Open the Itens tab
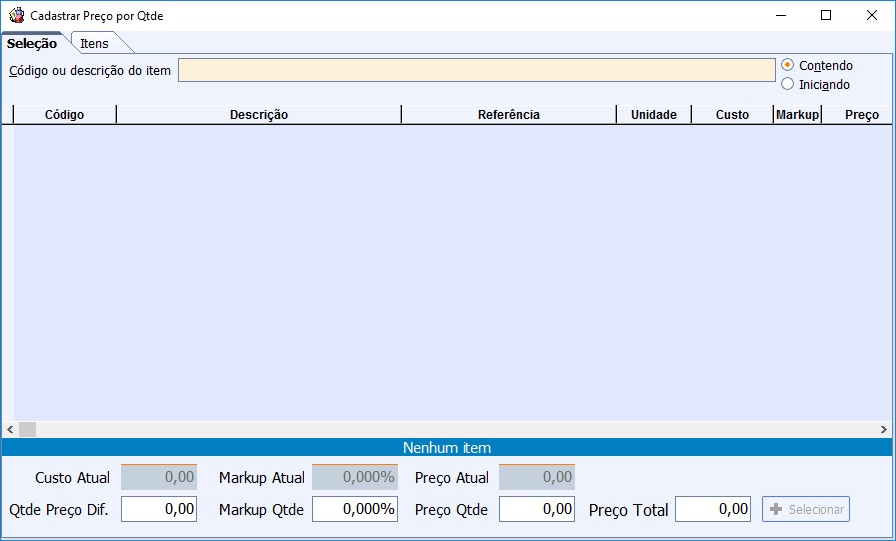This screenshot has height=541, width=896. [x=95, y=43]
